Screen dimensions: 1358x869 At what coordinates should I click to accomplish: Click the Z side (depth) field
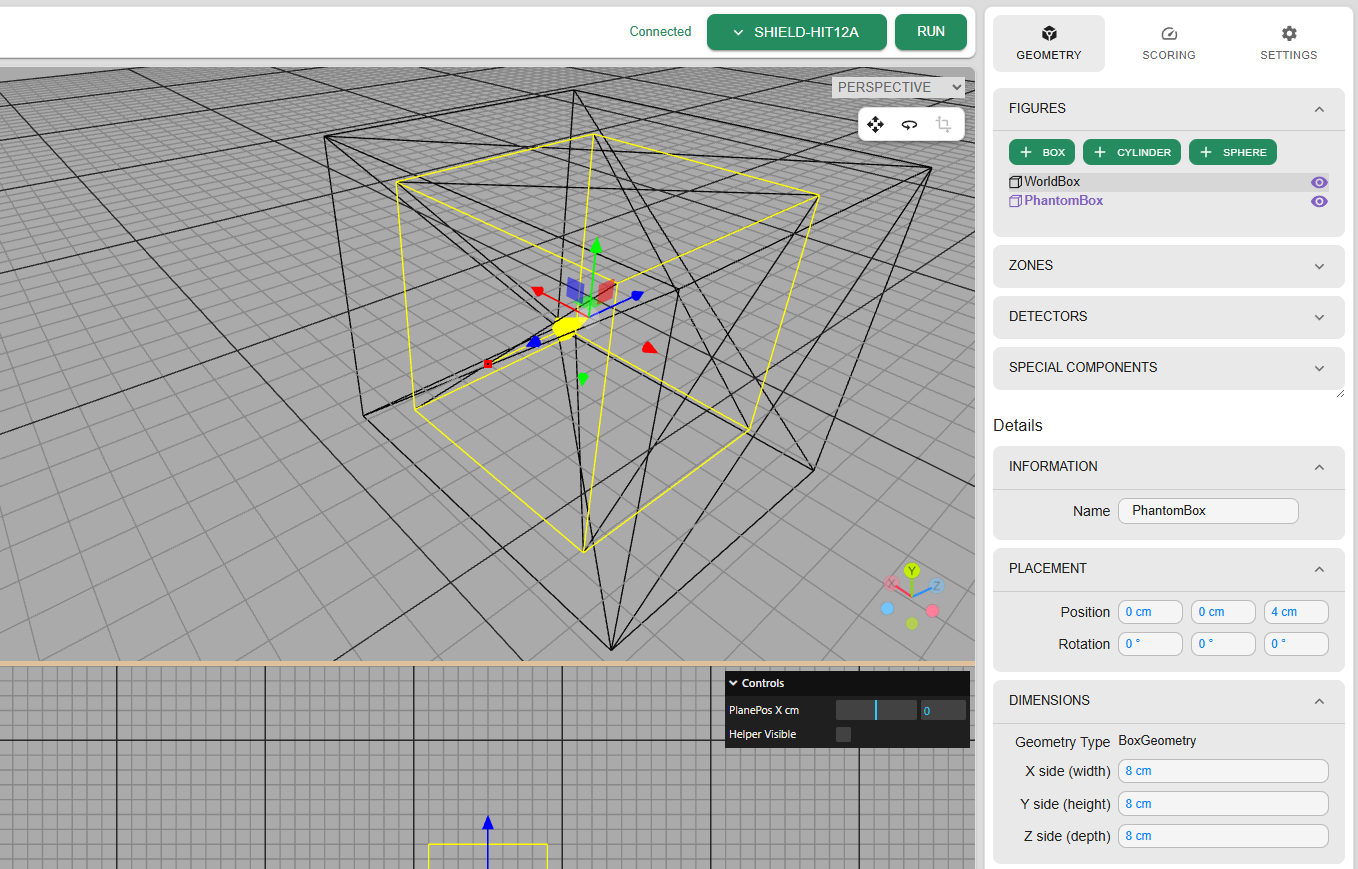click(x=1223, y=835)
